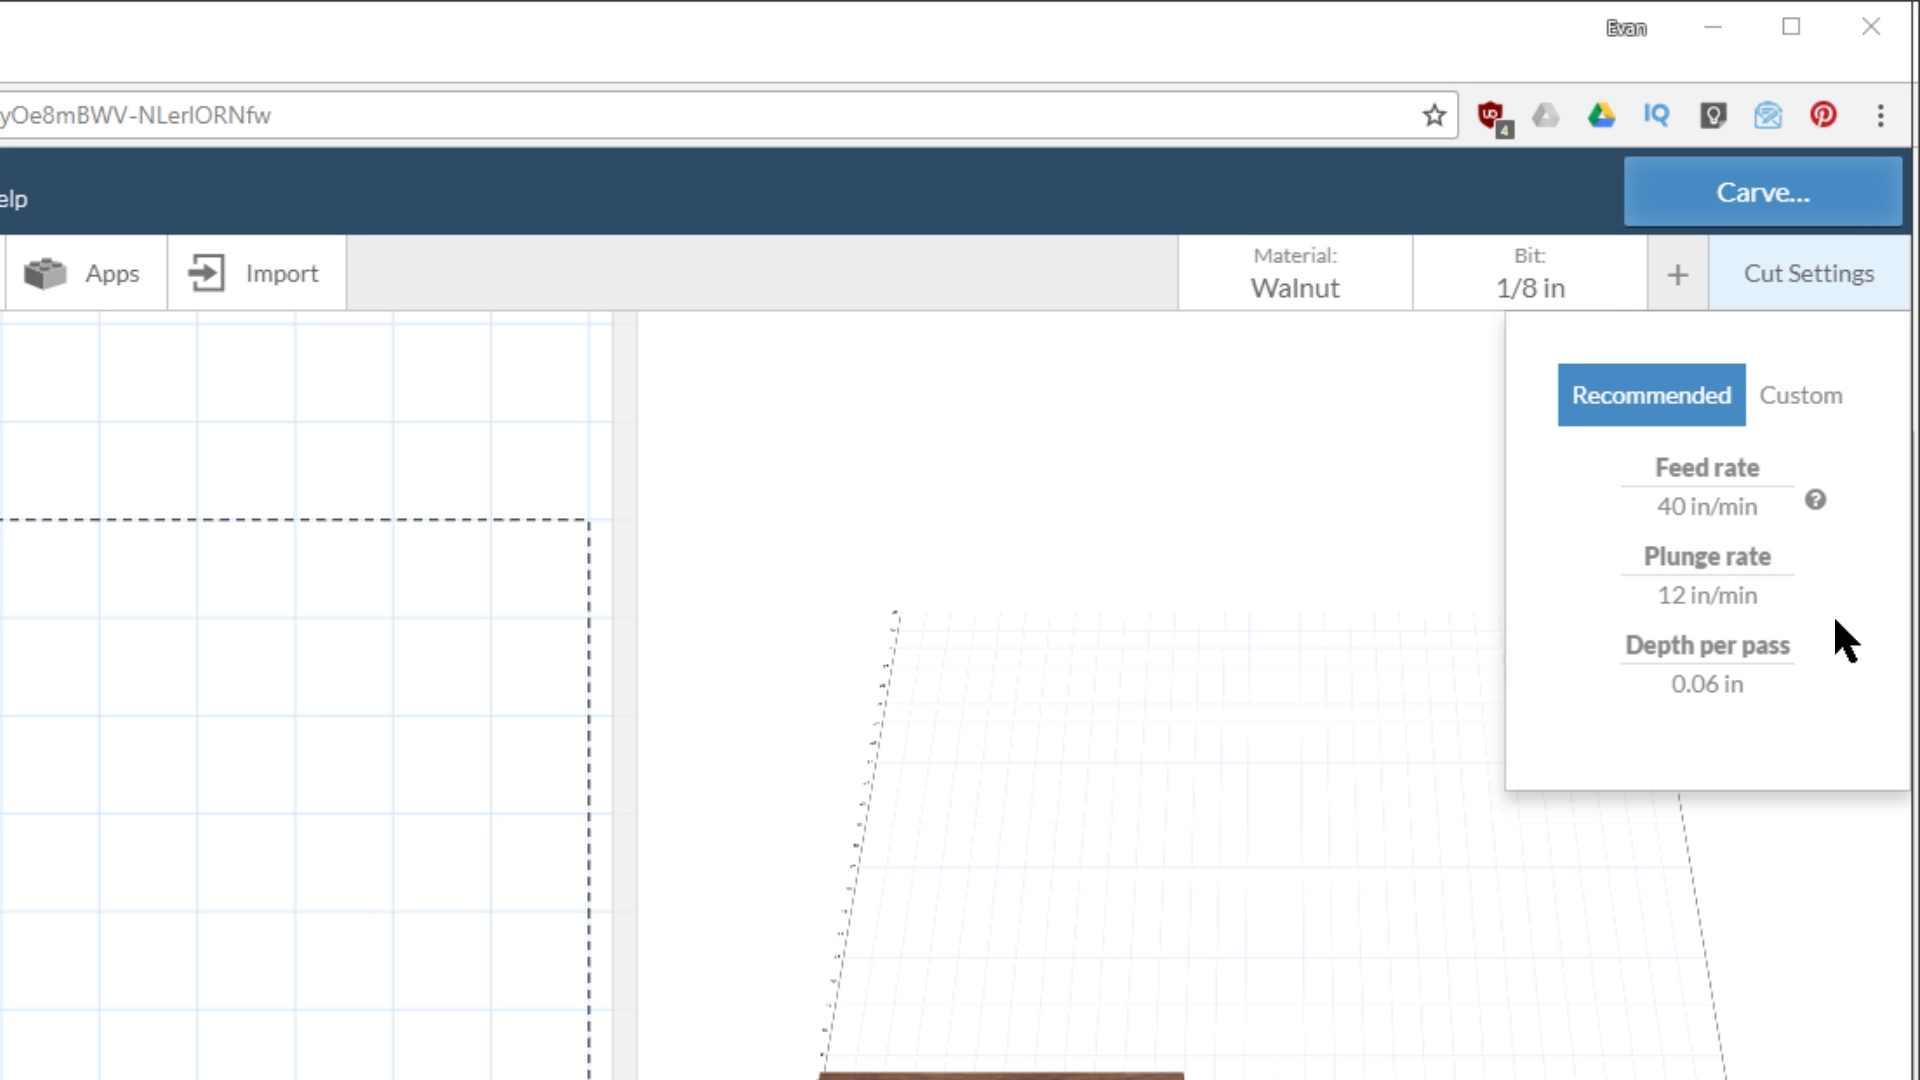The width and height of the screenshot is (1920, 1080).
Task: Click the grey Google Drive extension icon
Action: [x=1546, y=116]
